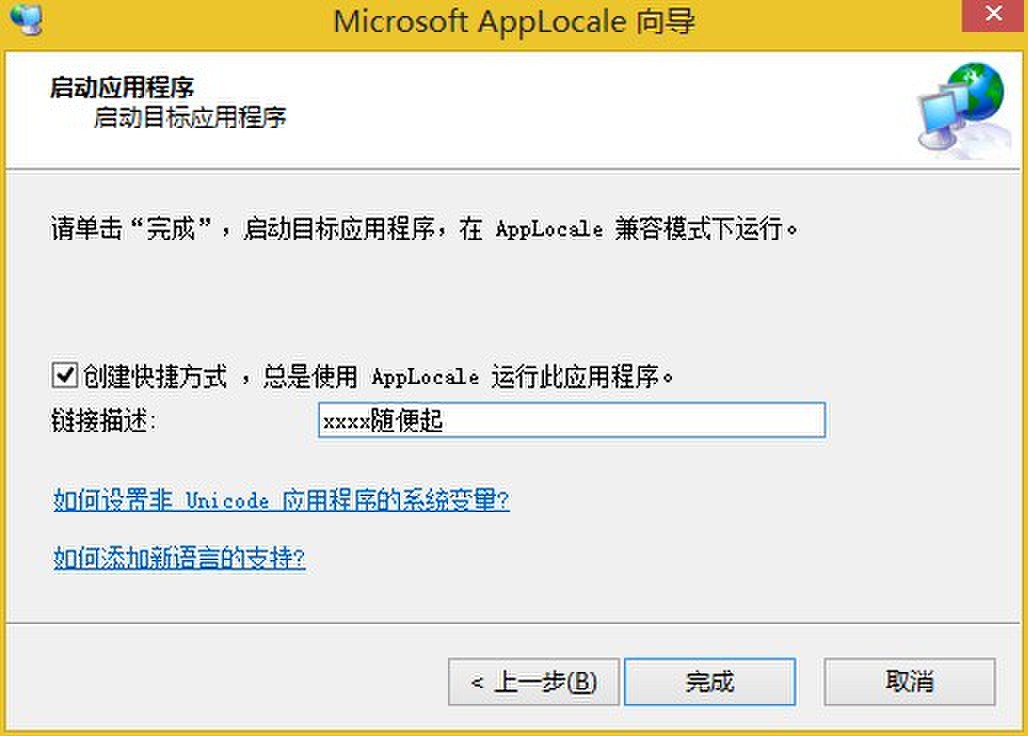Uncheck the 创建快捷方式 checkbox

(x=65, y=376)
